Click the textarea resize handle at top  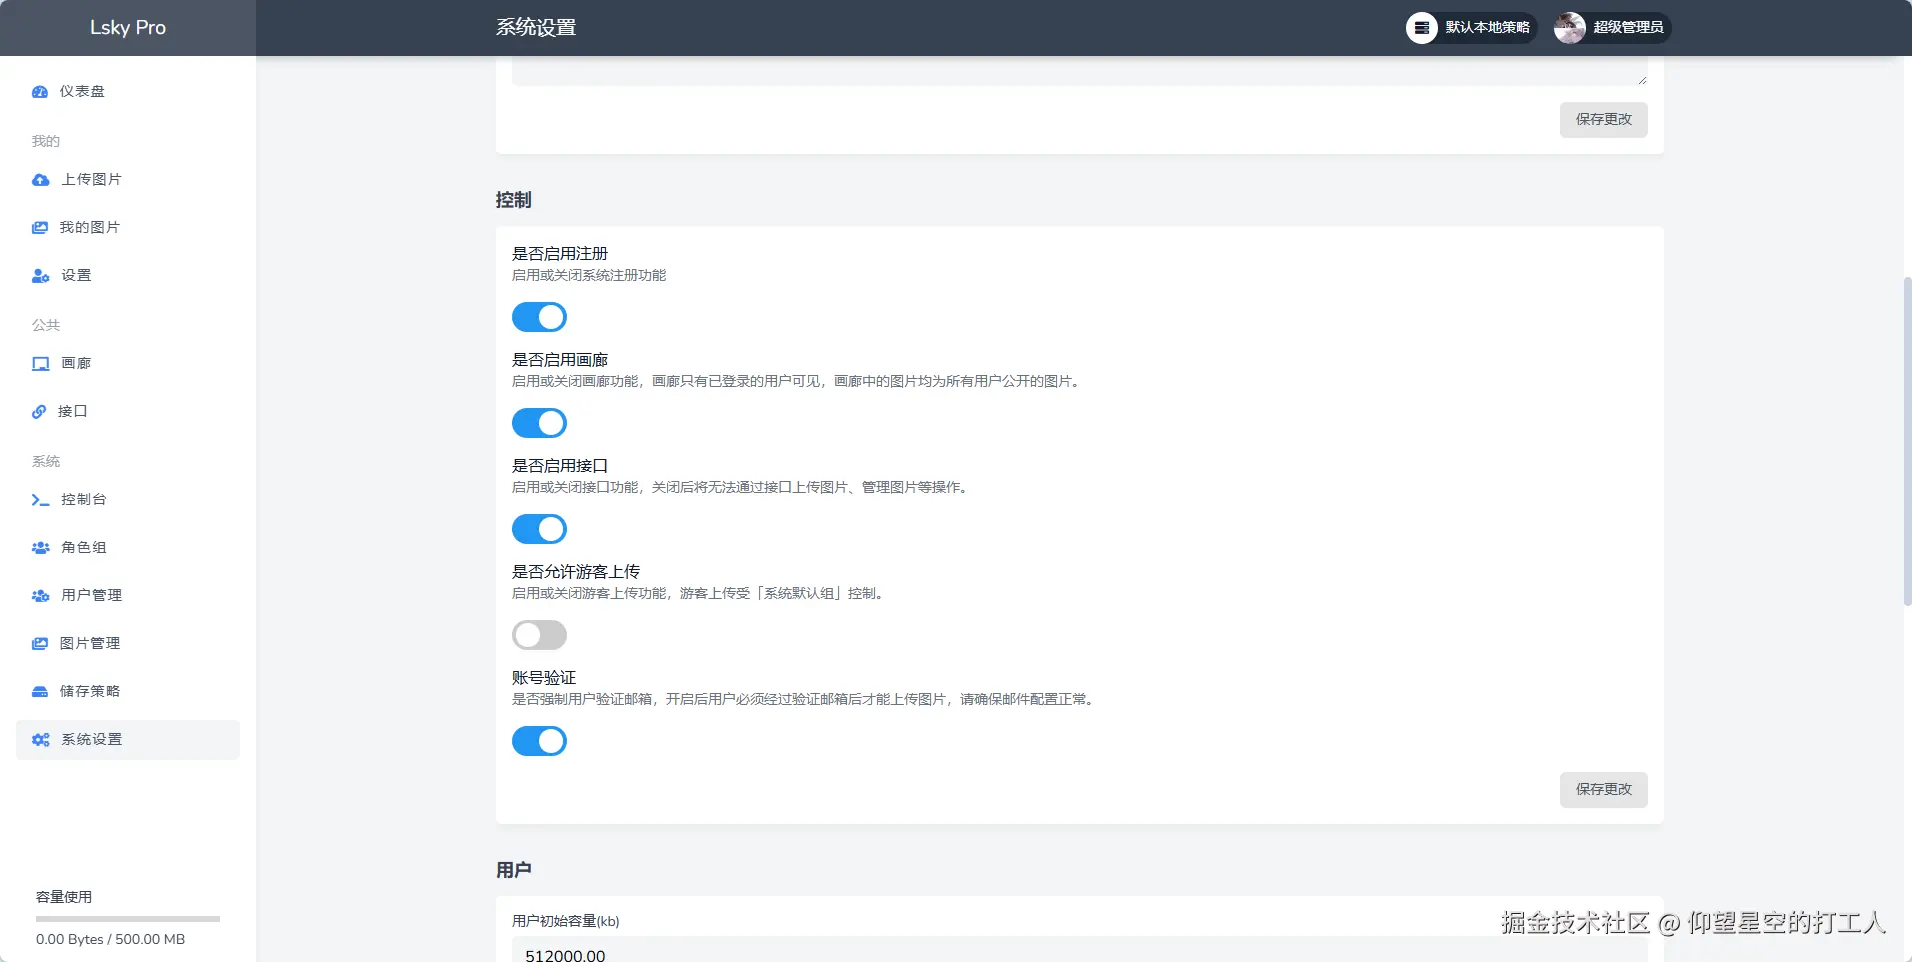pyautogui.click(x=1642, y=79)
